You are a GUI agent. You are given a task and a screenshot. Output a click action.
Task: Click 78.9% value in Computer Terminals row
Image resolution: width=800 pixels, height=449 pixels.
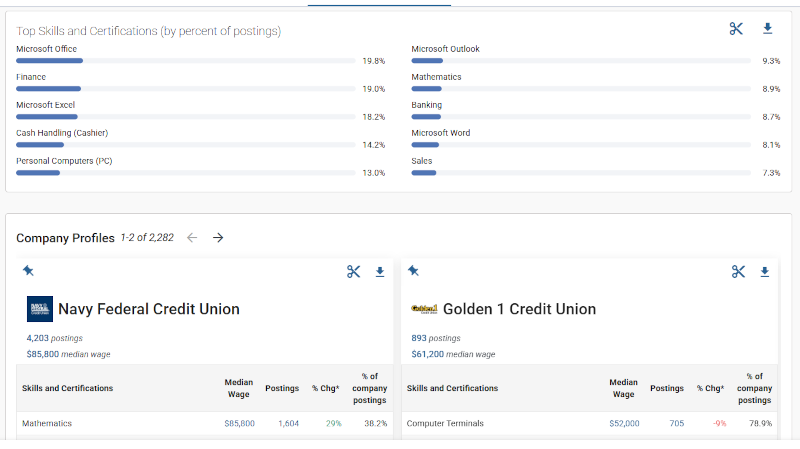[x=761, y=423]
